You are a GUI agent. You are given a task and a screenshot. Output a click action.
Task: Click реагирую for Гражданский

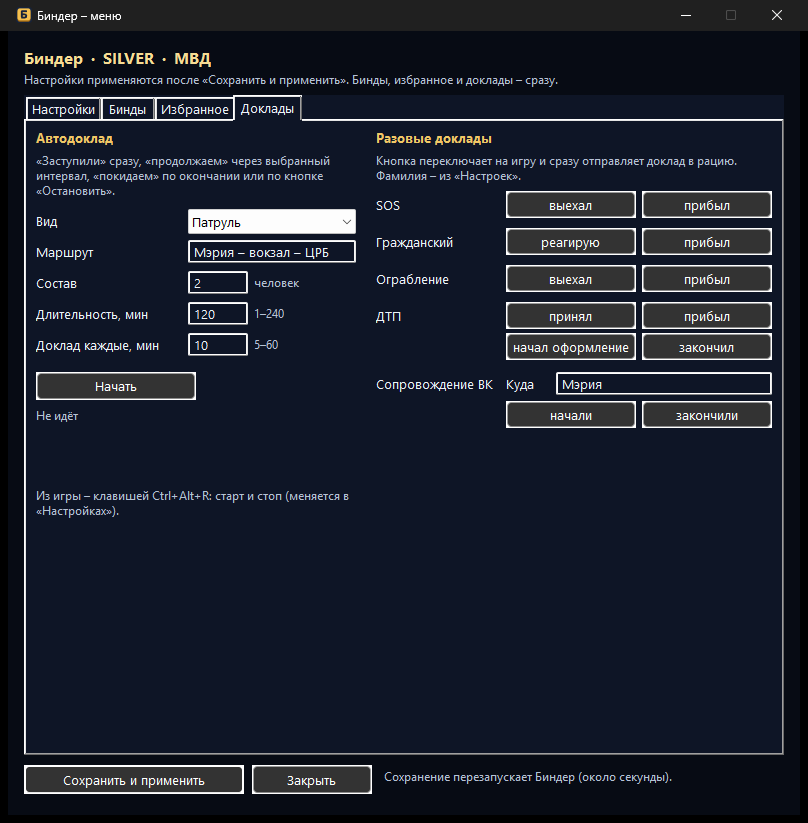click(x=571, y=242)
